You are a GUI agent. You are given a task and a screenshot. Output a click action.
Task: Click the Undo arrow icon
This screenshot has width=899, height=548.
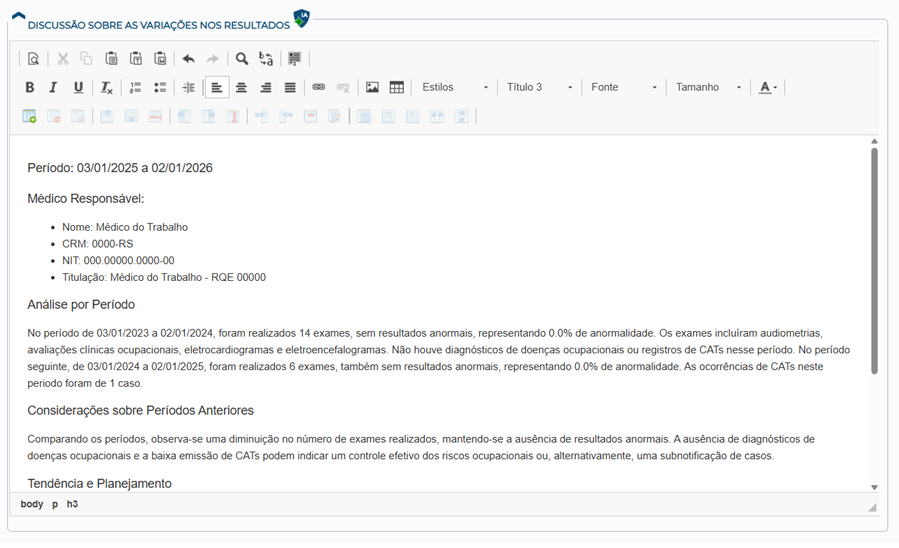click(188, 59)
